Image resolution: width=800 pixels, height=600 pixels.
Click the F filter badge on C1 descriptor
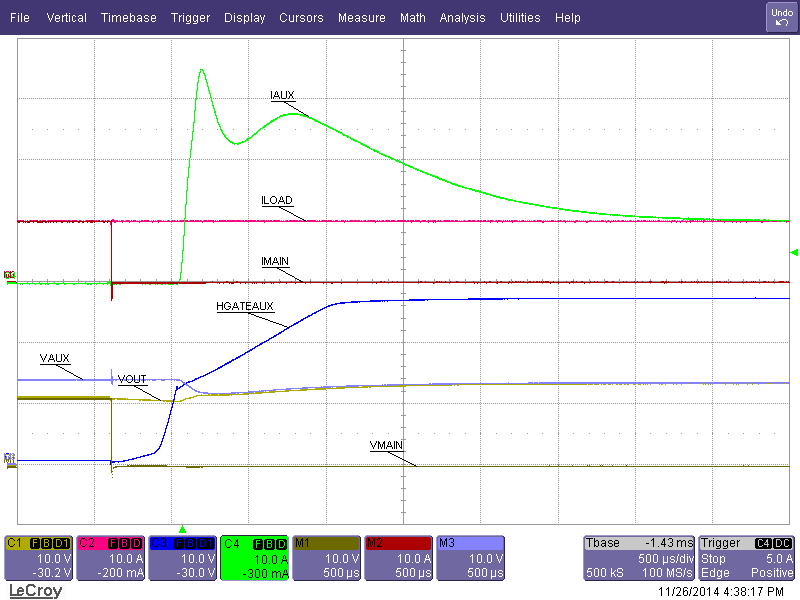[34, 543]
